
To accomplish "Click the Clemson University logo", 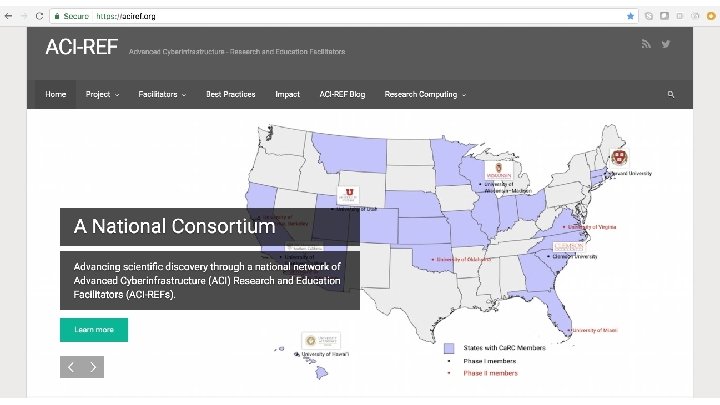I will 568,247.
